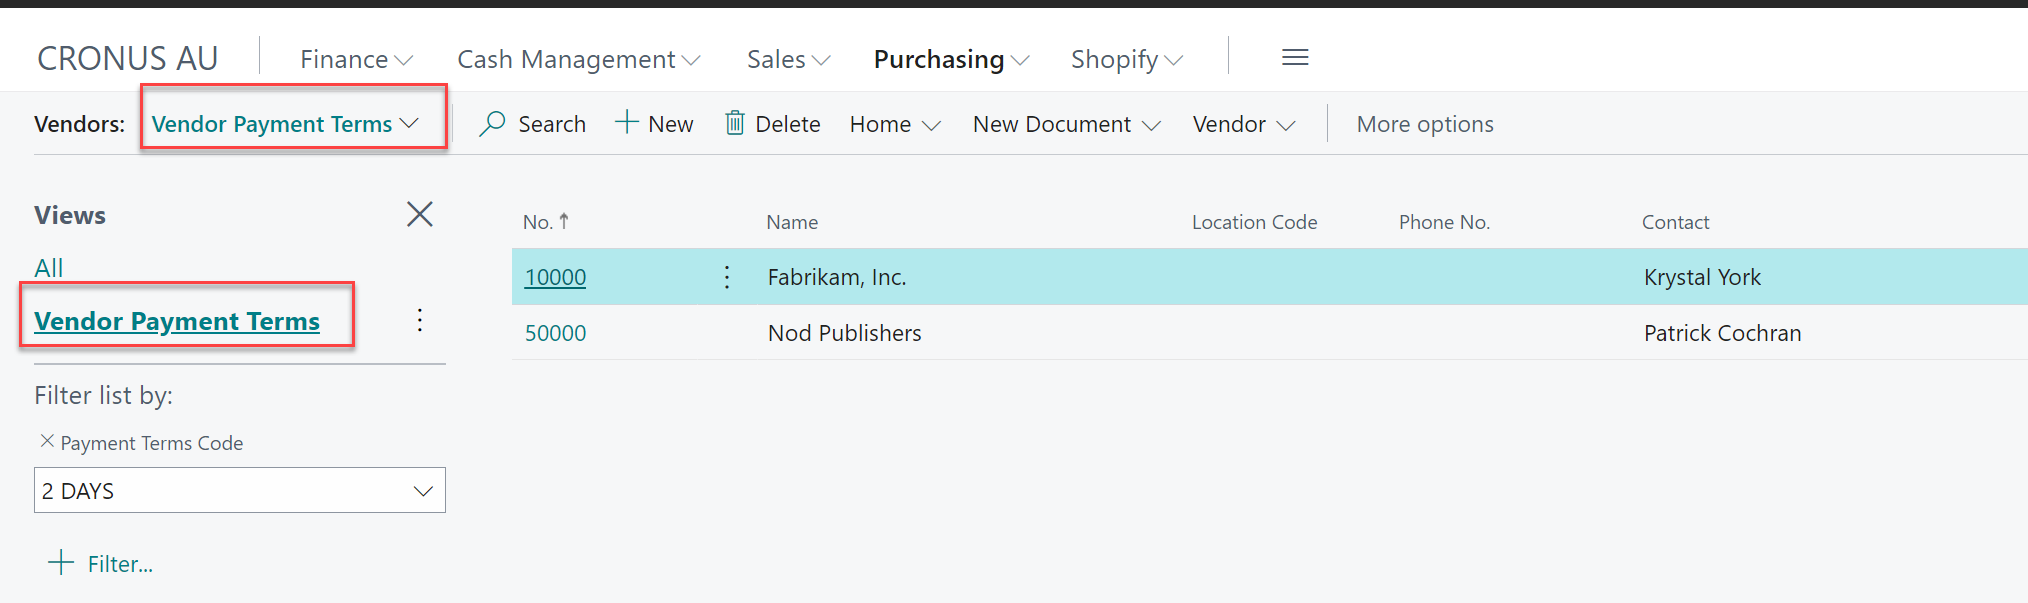
Task: Click the Delete trash can icon
Action: tap(735, 123)
